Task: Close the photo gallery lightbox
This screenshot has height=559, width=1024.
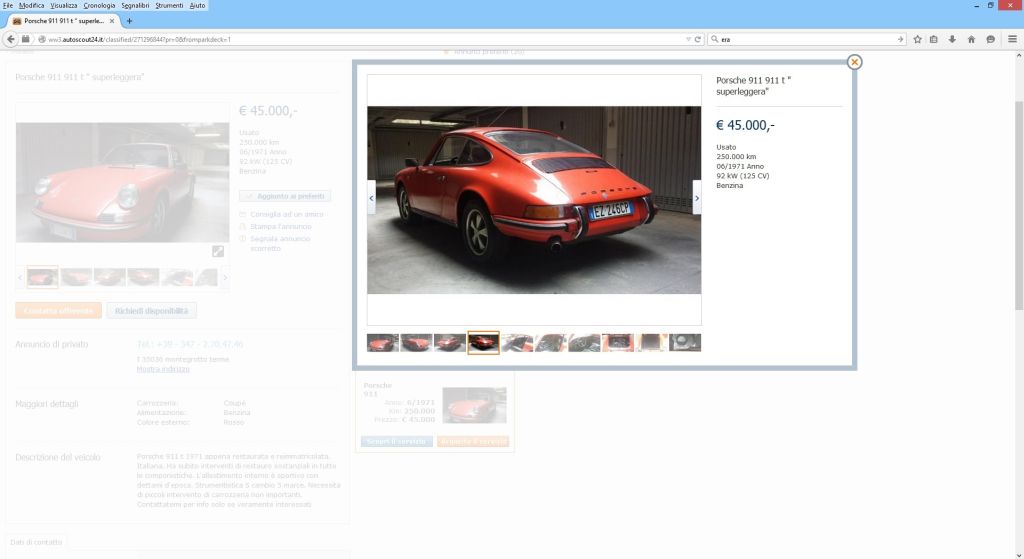Action: [x=854, y=62]
